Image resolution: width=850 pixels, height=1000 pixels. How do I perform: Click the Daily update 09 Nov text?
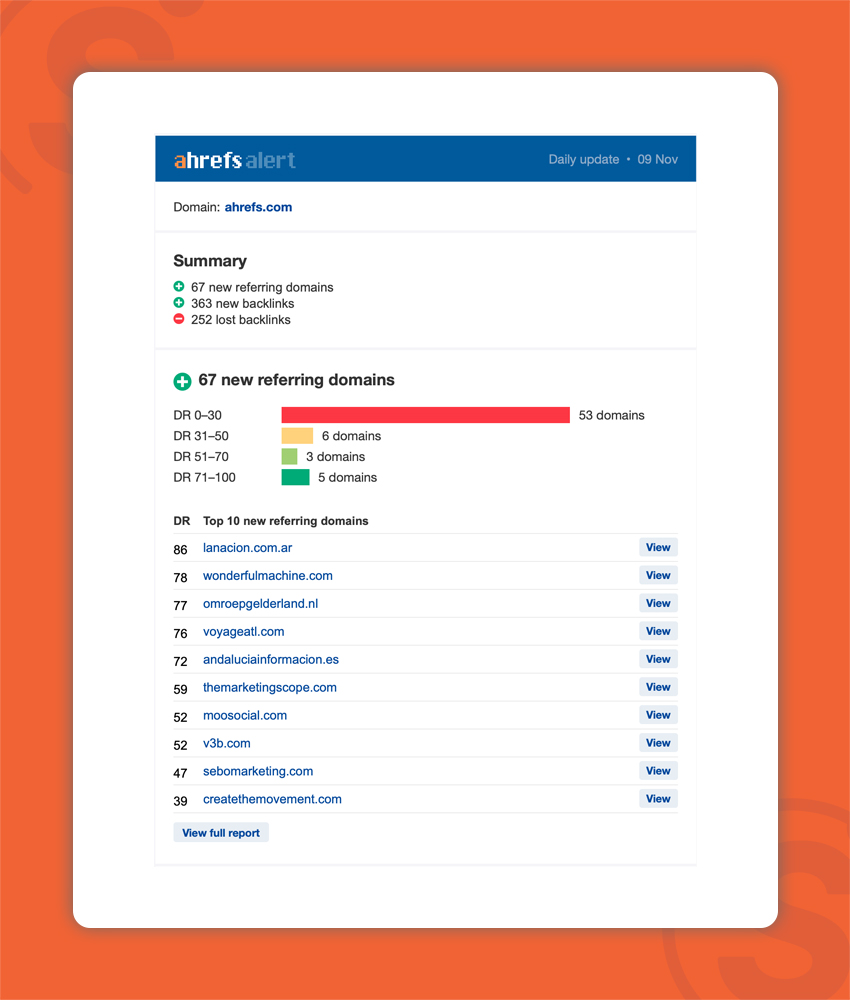[x=613, y=159]
